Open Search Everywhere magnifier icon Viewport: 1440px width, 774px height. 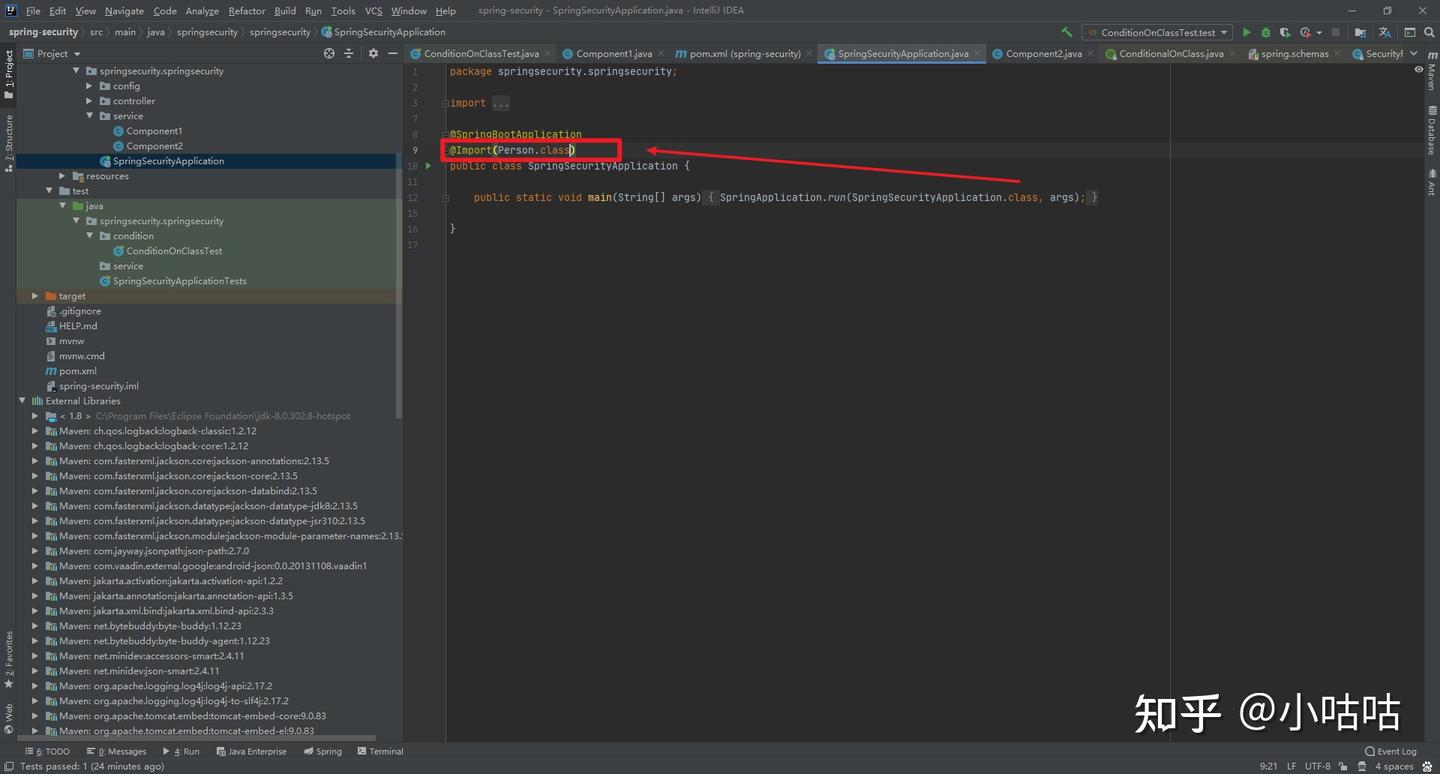[x=1429, y=32]
